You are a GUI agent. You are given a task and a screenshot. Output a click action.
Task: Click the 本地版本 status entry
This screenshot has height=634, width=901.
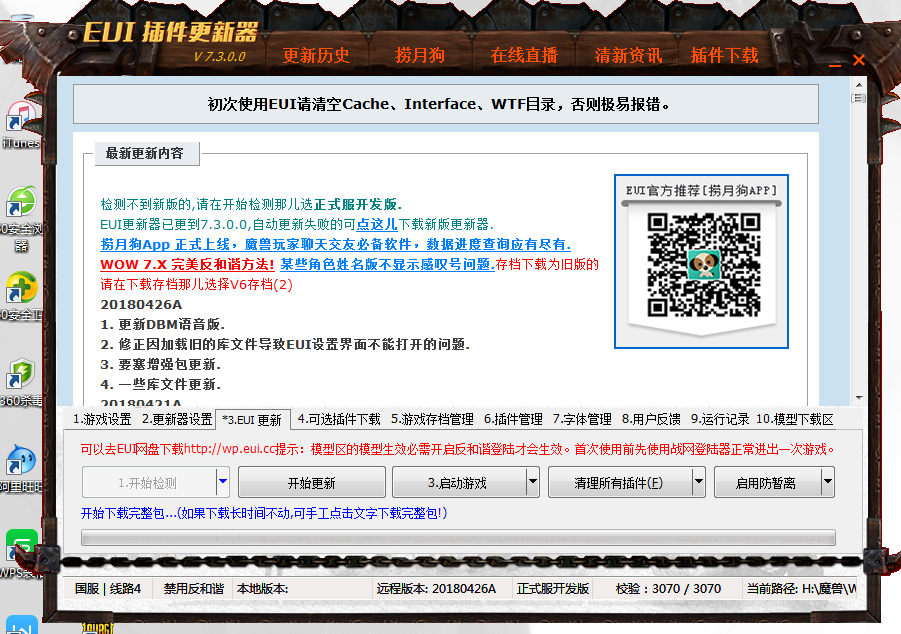tap(263, 589)
